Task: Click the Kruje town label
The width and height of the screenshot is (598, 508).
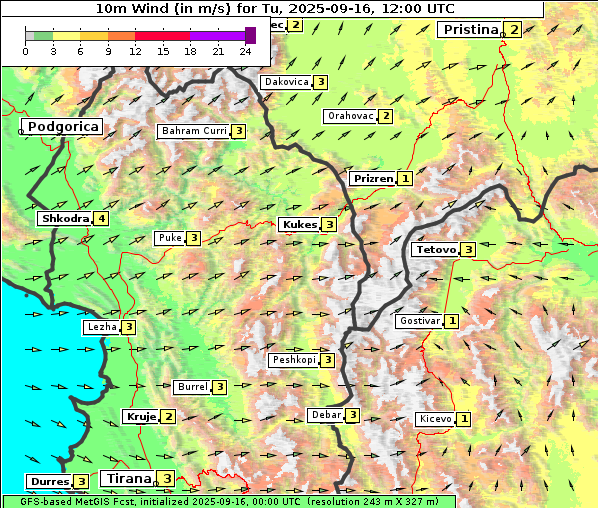Action: tap(141, 416)
